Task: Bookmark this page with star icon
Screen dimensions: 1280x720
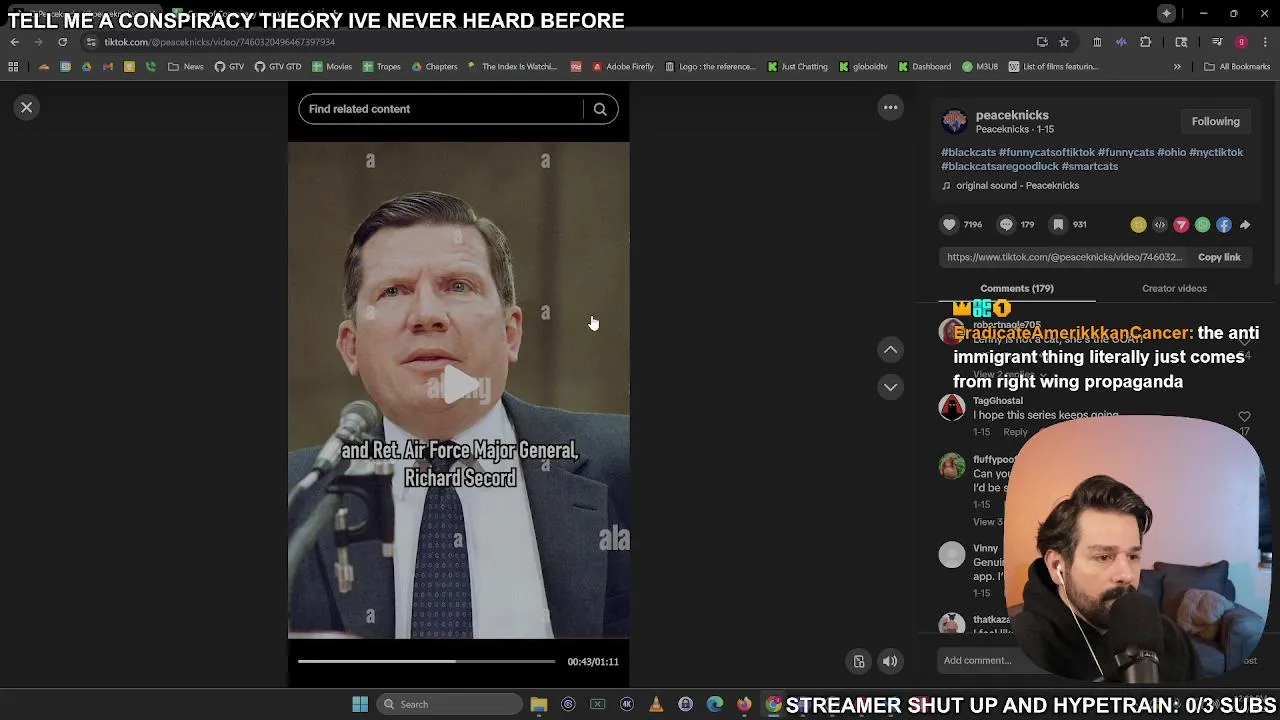Action: 1064,42
